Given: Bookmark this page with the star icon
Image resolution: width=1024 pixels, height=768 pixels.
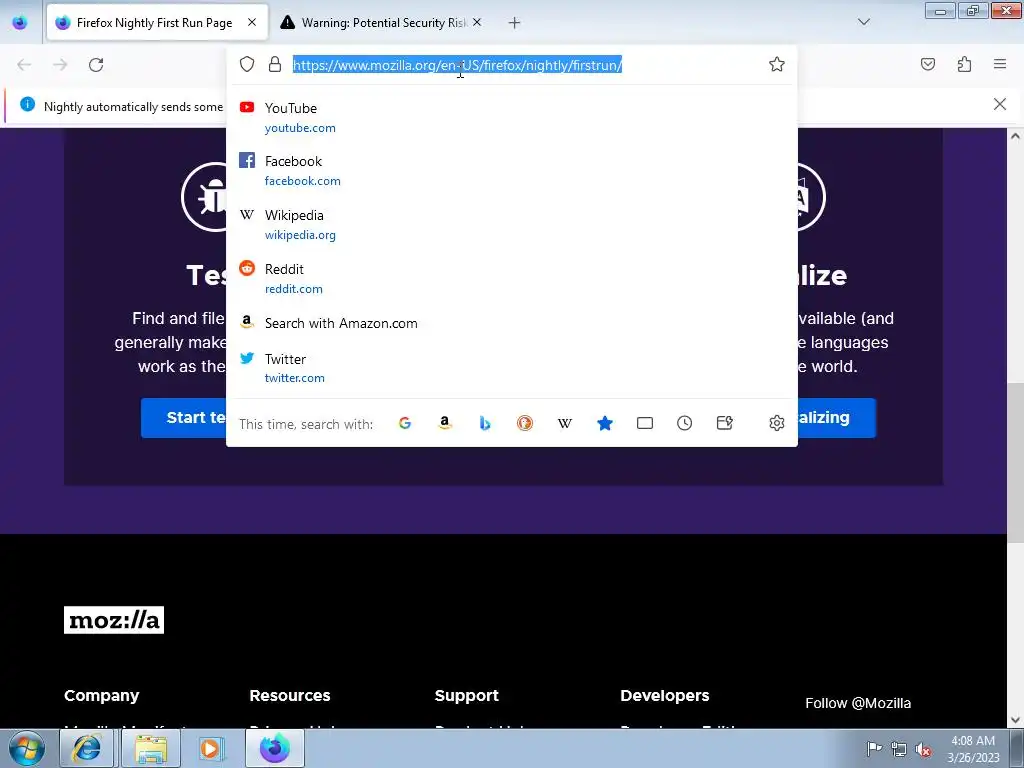Looking at the screenshot, I should (x=776, y=64).
